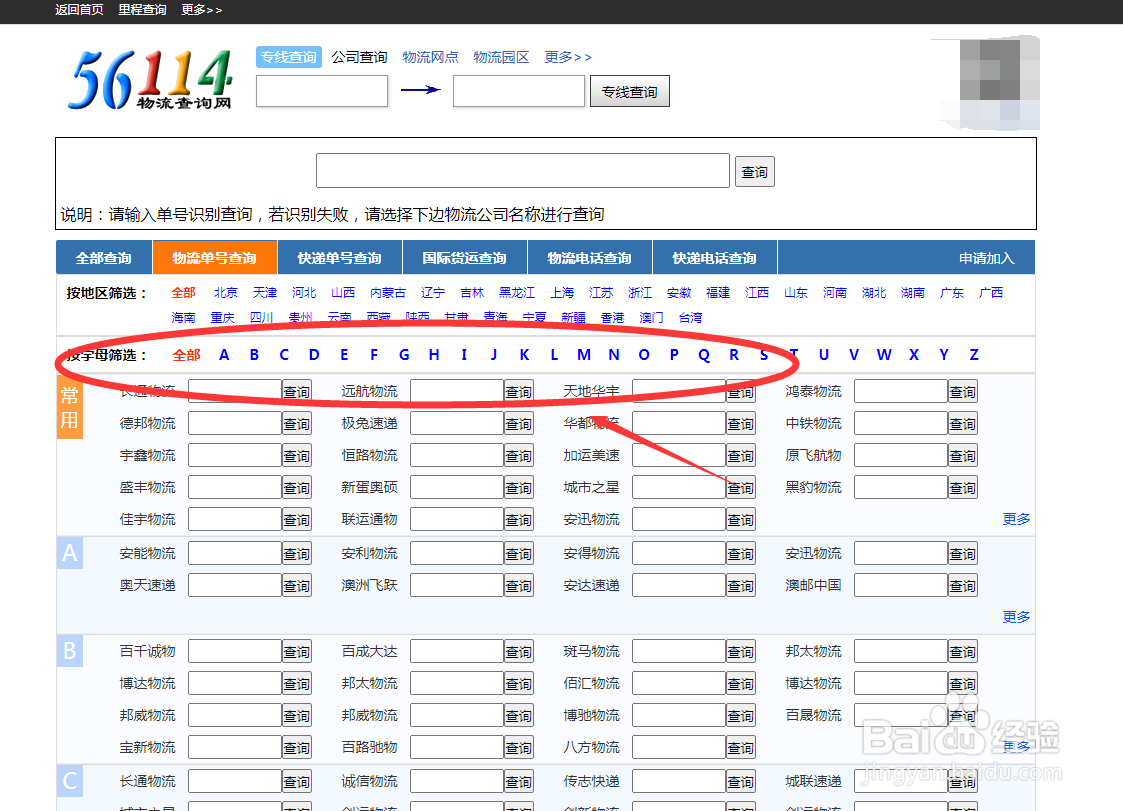Click the tracking number input box
The image size is (1123, 811).
click(523, 171)
